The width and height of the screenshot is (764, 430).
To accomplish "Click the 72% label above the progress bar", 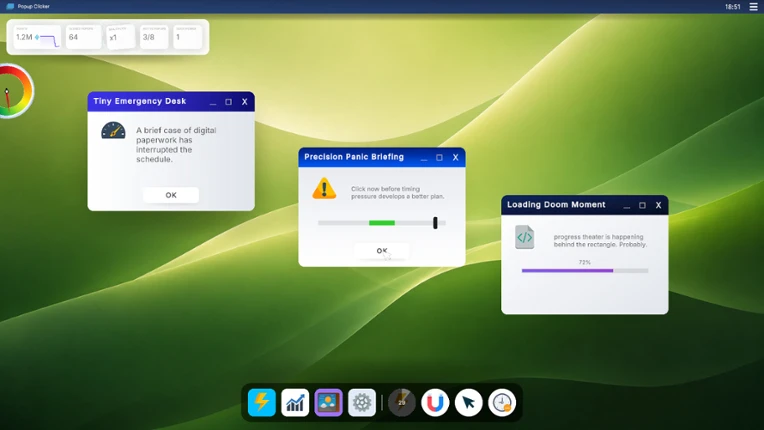I will [585, 262].
